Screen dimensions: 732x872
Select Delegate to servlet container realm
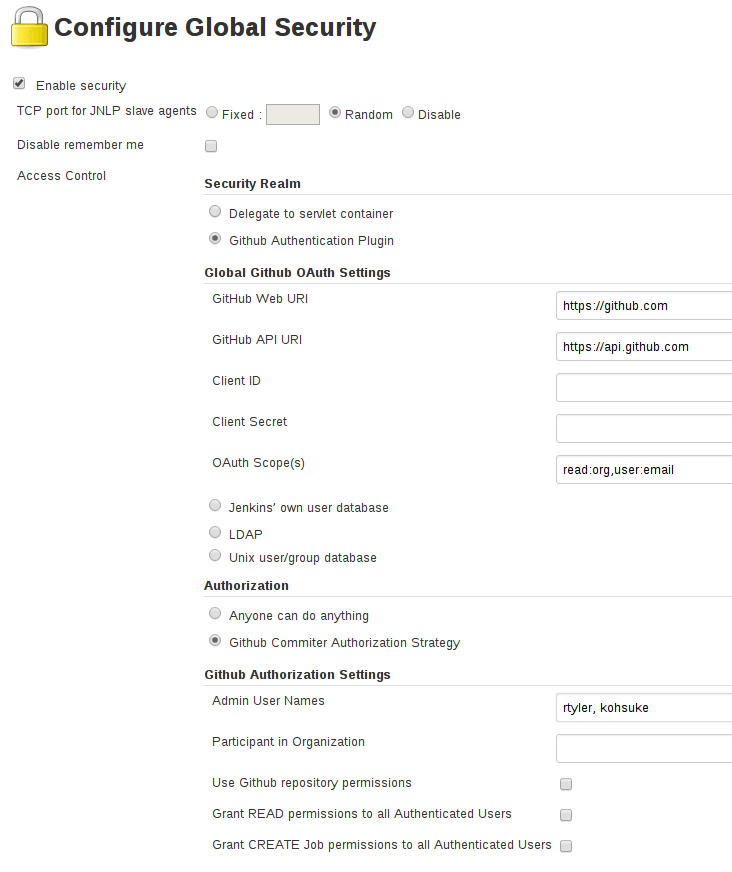(x=215, y=211)
